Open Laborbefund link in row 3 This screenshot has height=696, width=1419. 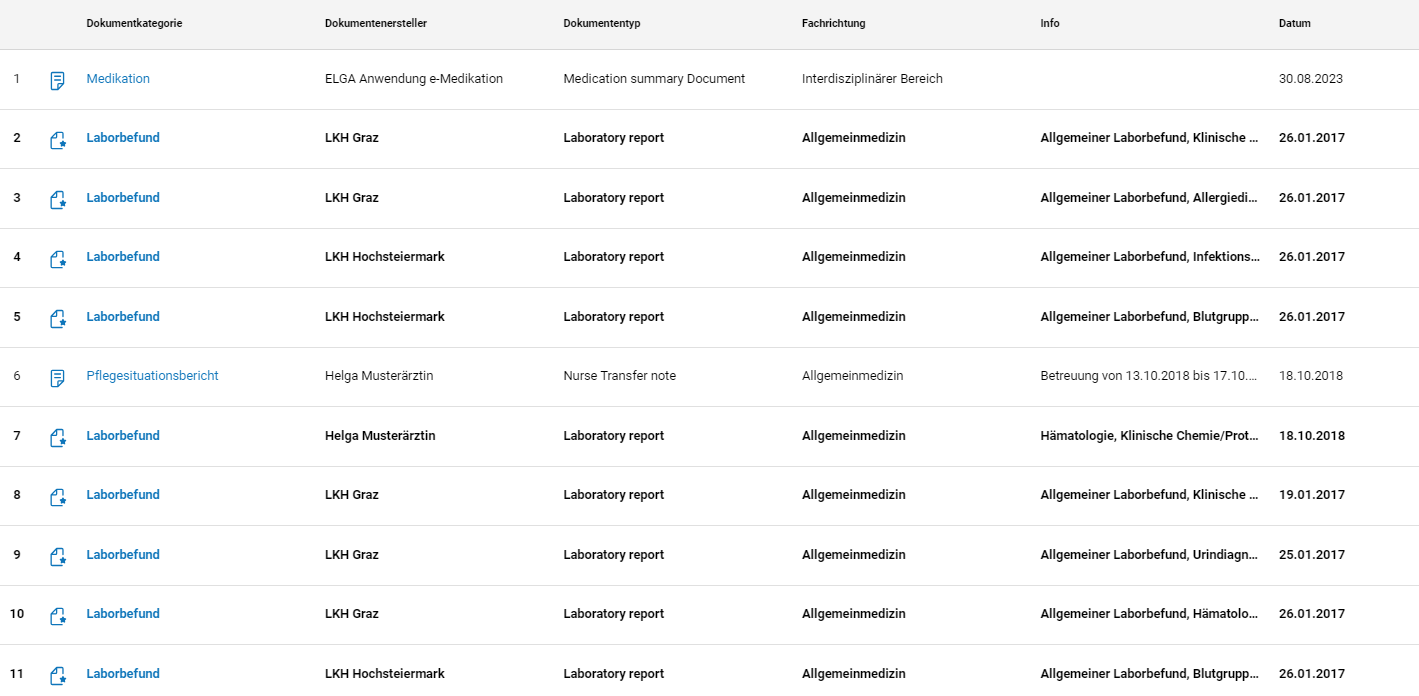tap(123, 198)
